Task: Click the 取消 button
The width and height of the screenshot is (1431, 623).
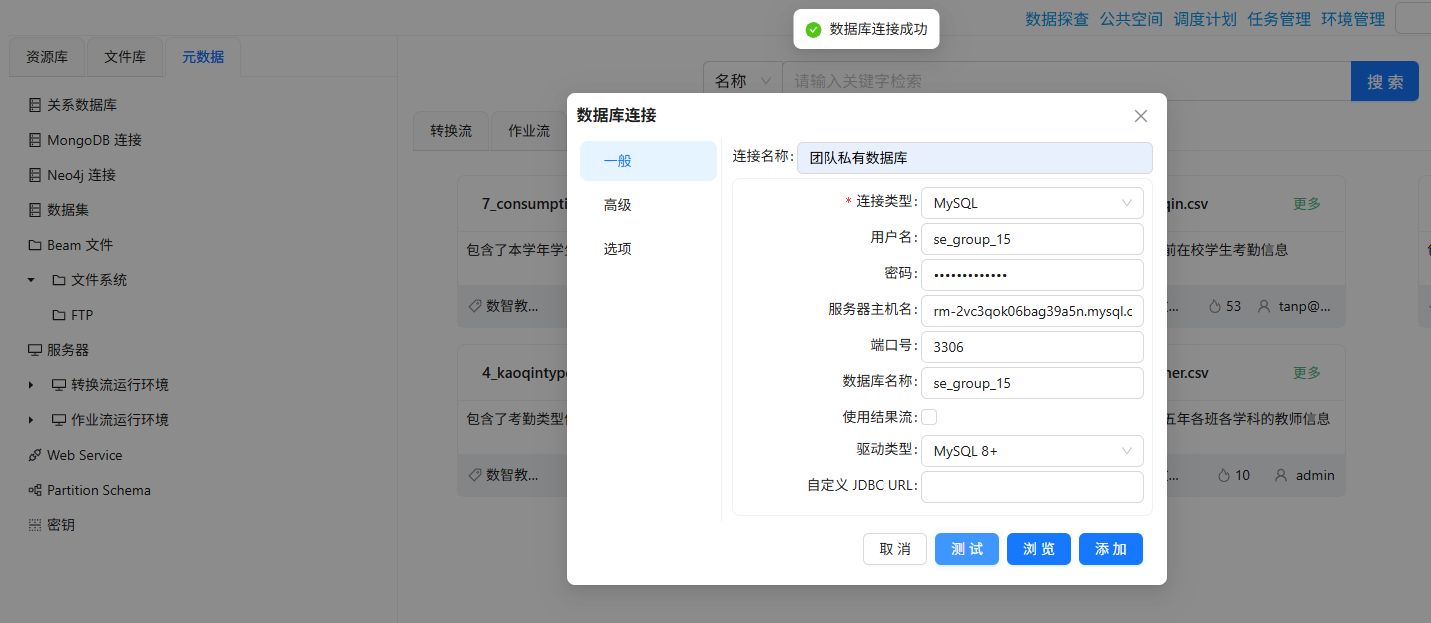Action: tap(895, 549)
